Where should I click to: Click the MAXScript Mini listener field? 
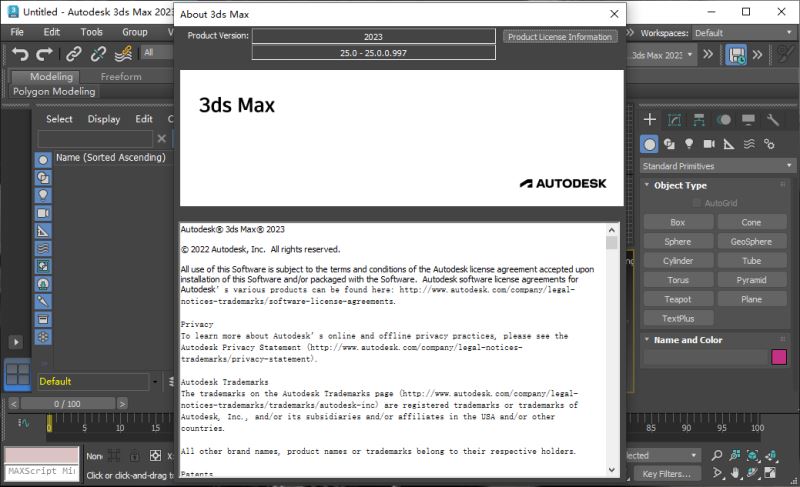(x=42, y=472)
